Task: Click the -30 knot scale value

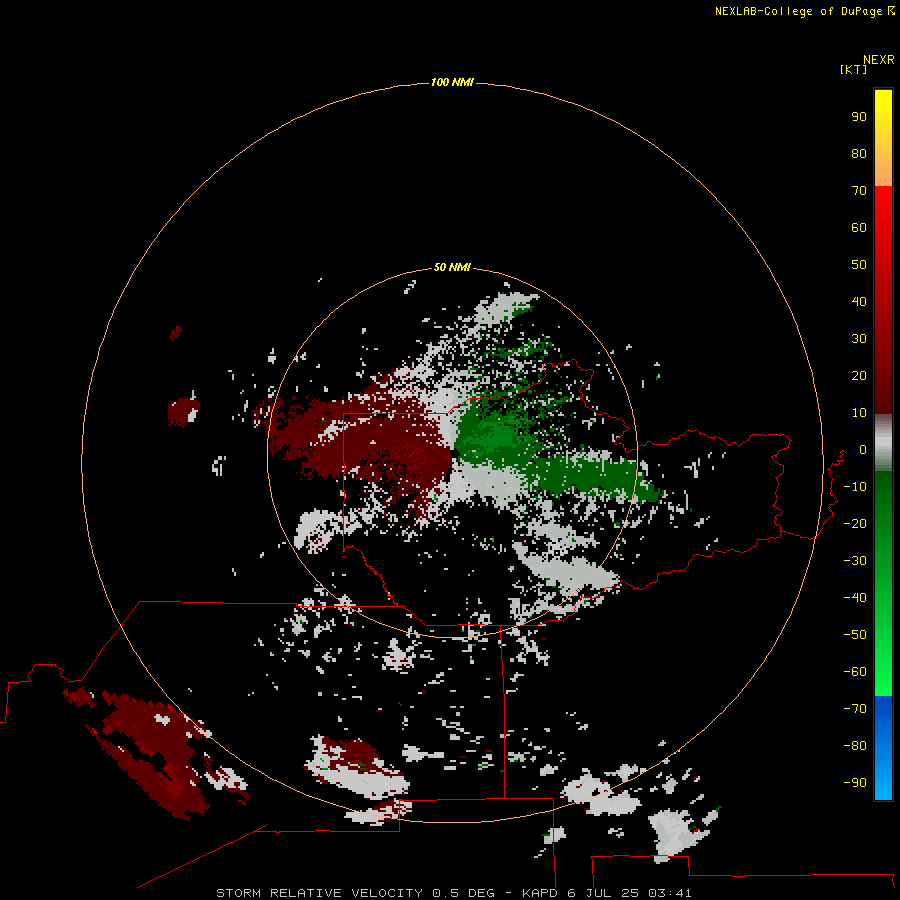Action: (855, 561)
